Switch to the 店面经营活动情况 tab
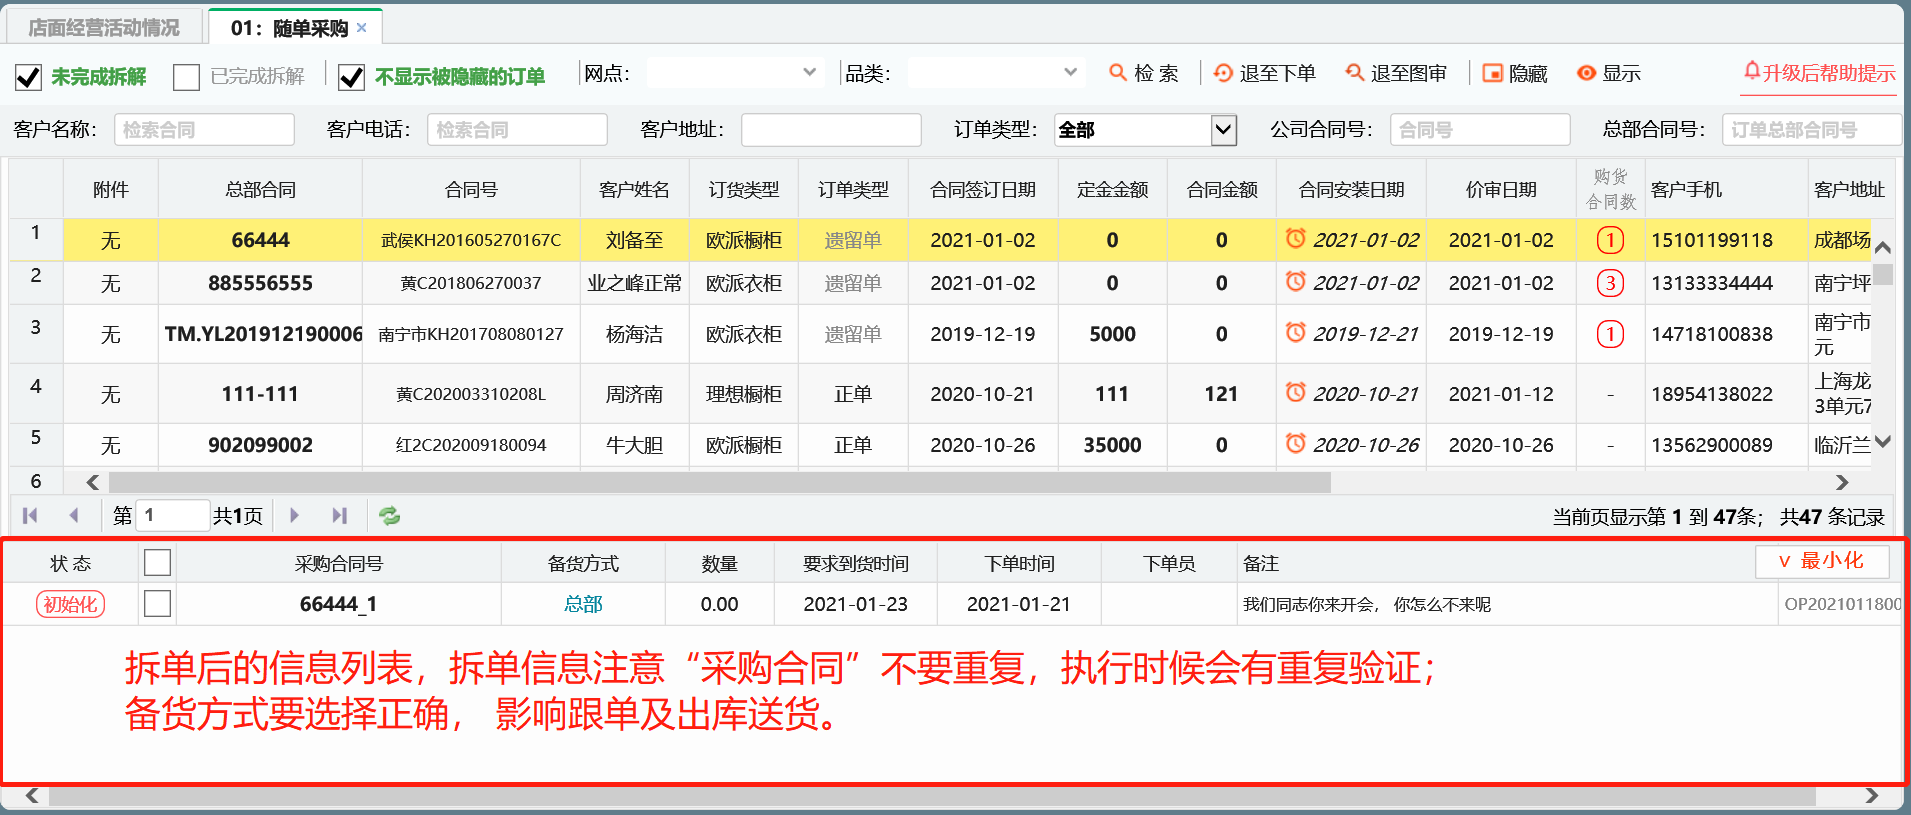Screen dimensions: 1911x815 [104, 28]
